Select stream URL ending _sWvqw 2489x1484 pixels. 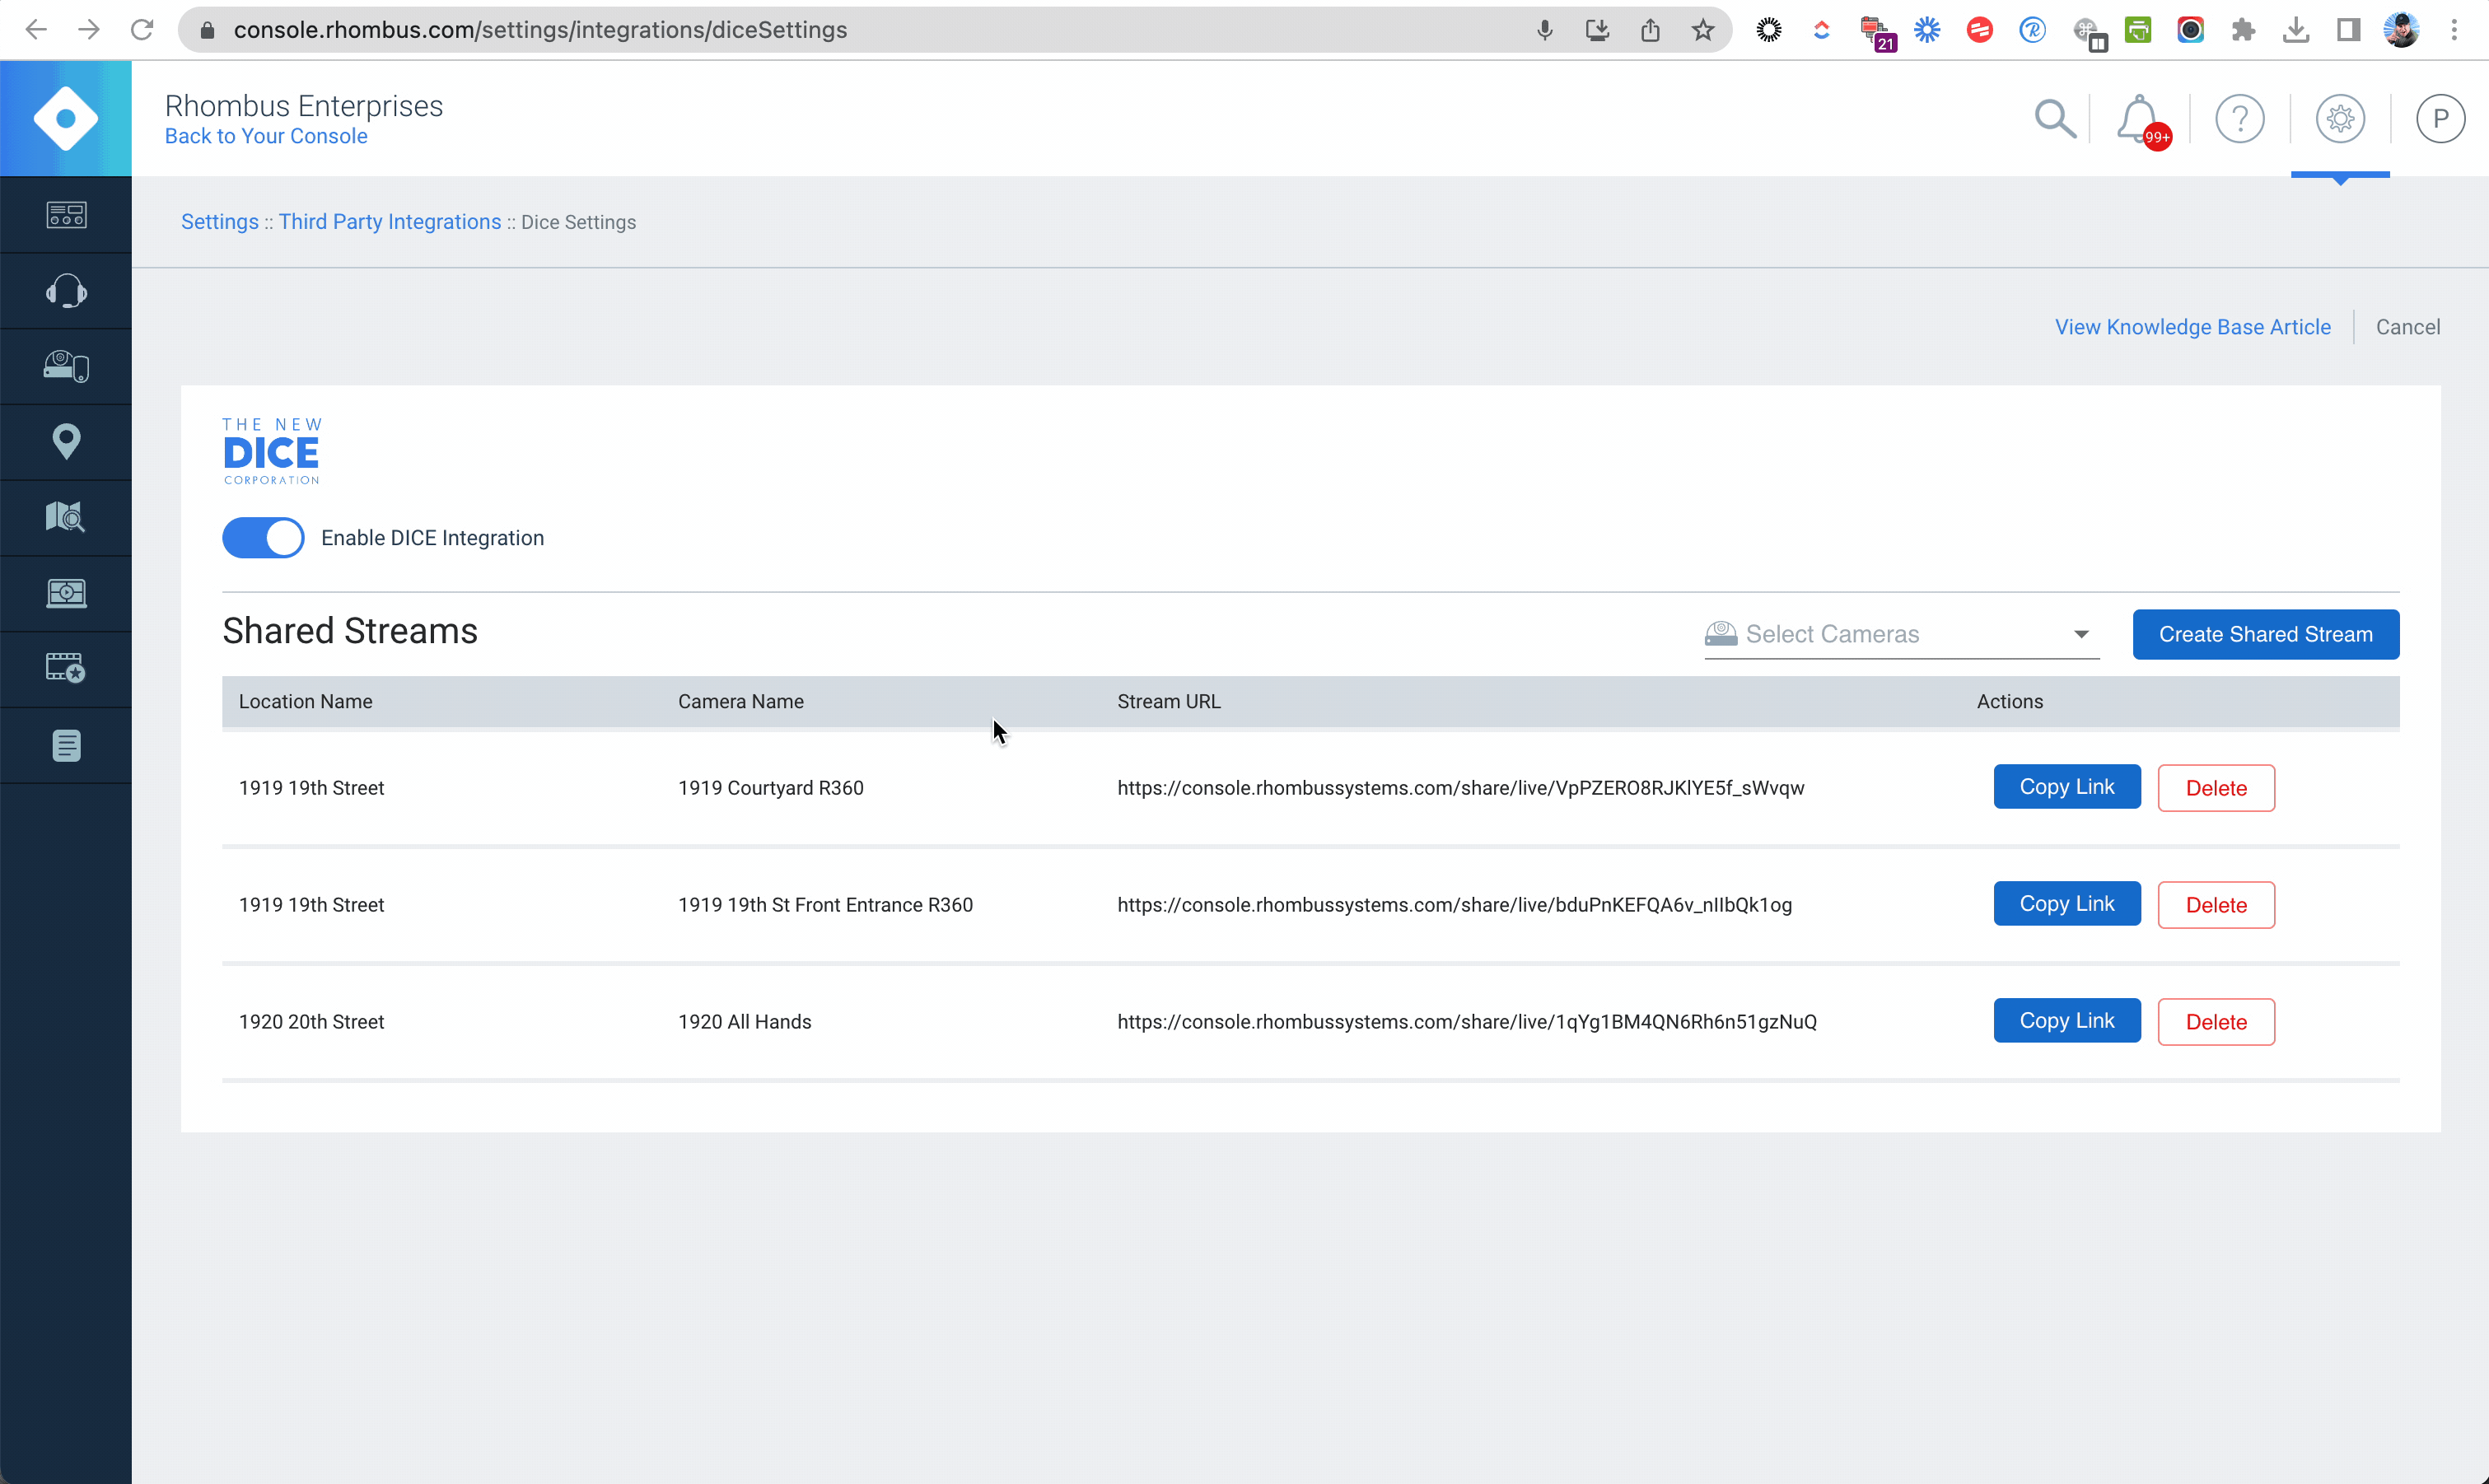(x=1460, y=788)
